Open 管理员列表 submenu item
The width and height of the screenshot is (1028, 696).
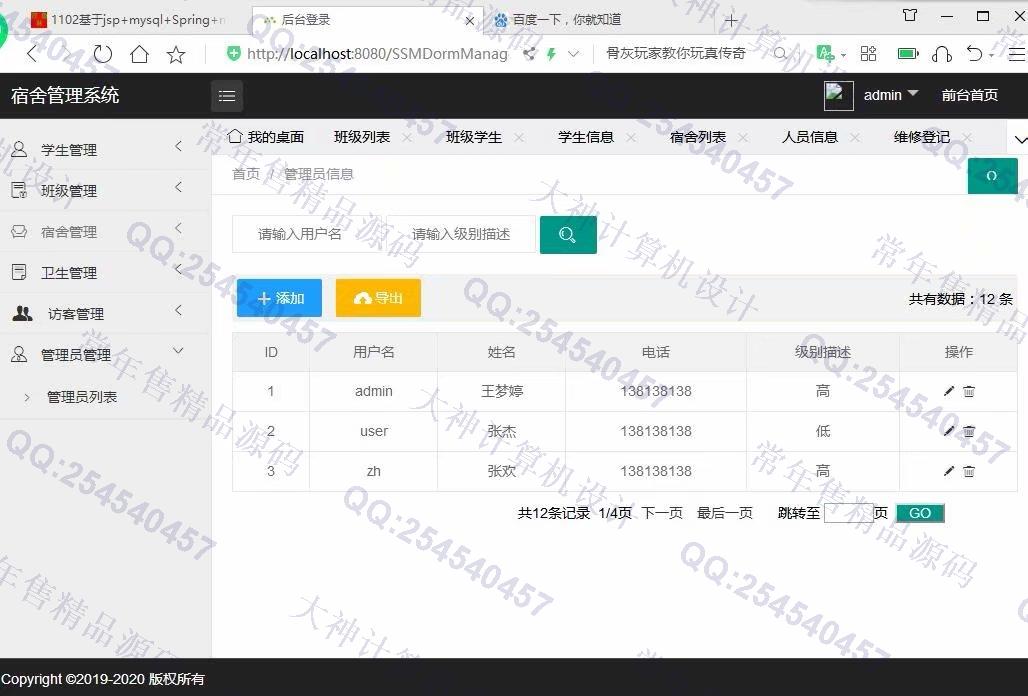coord(82,396)
